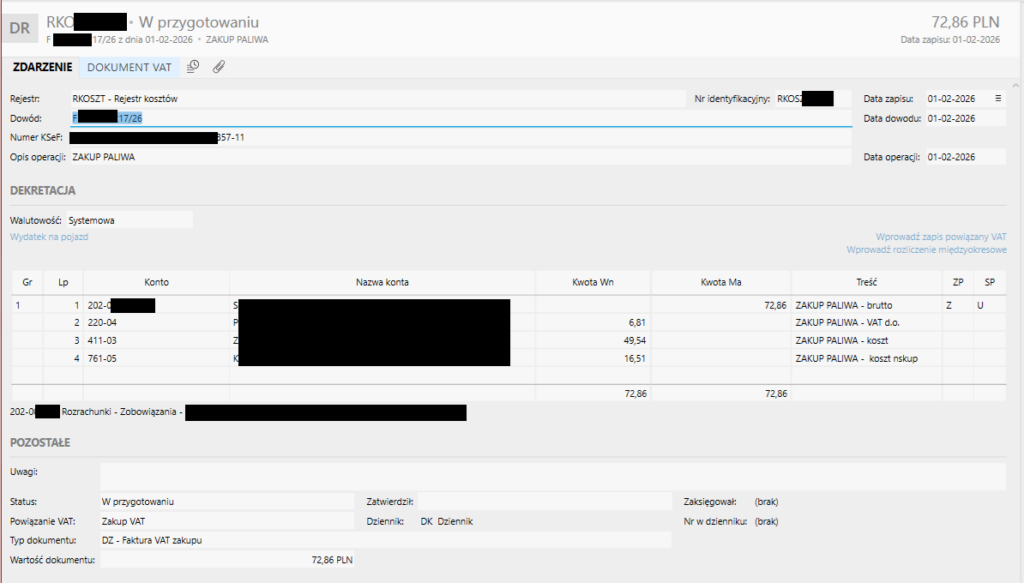Open the change history icon tab

pyautogui.click(x=194, y=67)
